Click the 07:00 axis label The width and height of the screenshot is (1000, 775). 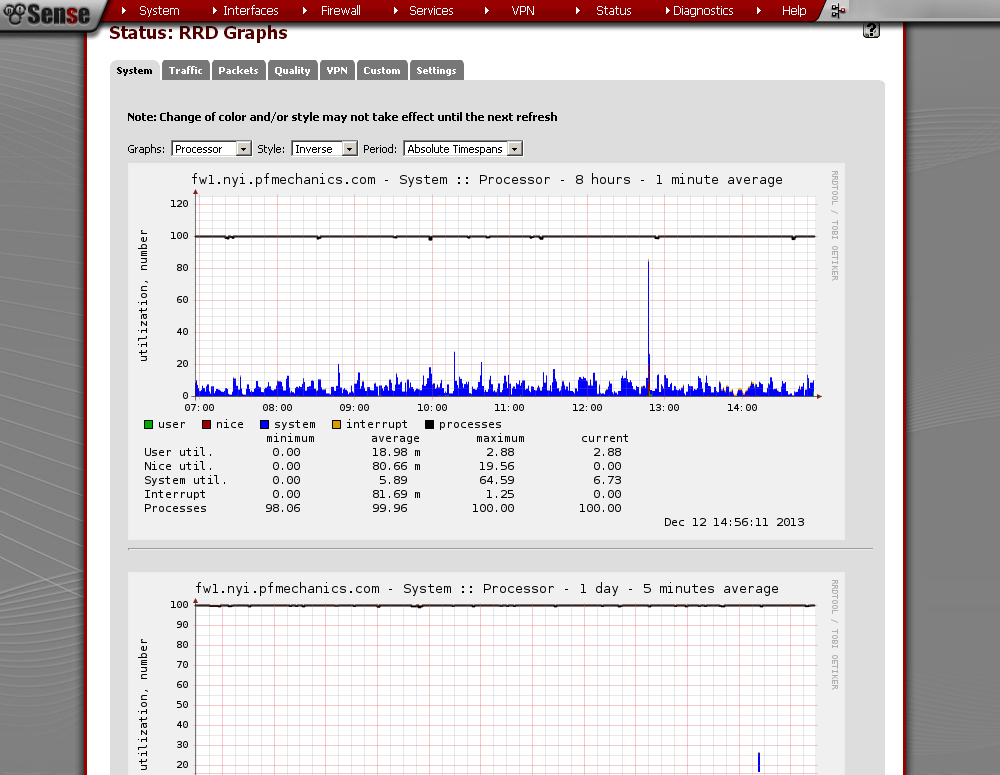point(200,408)
